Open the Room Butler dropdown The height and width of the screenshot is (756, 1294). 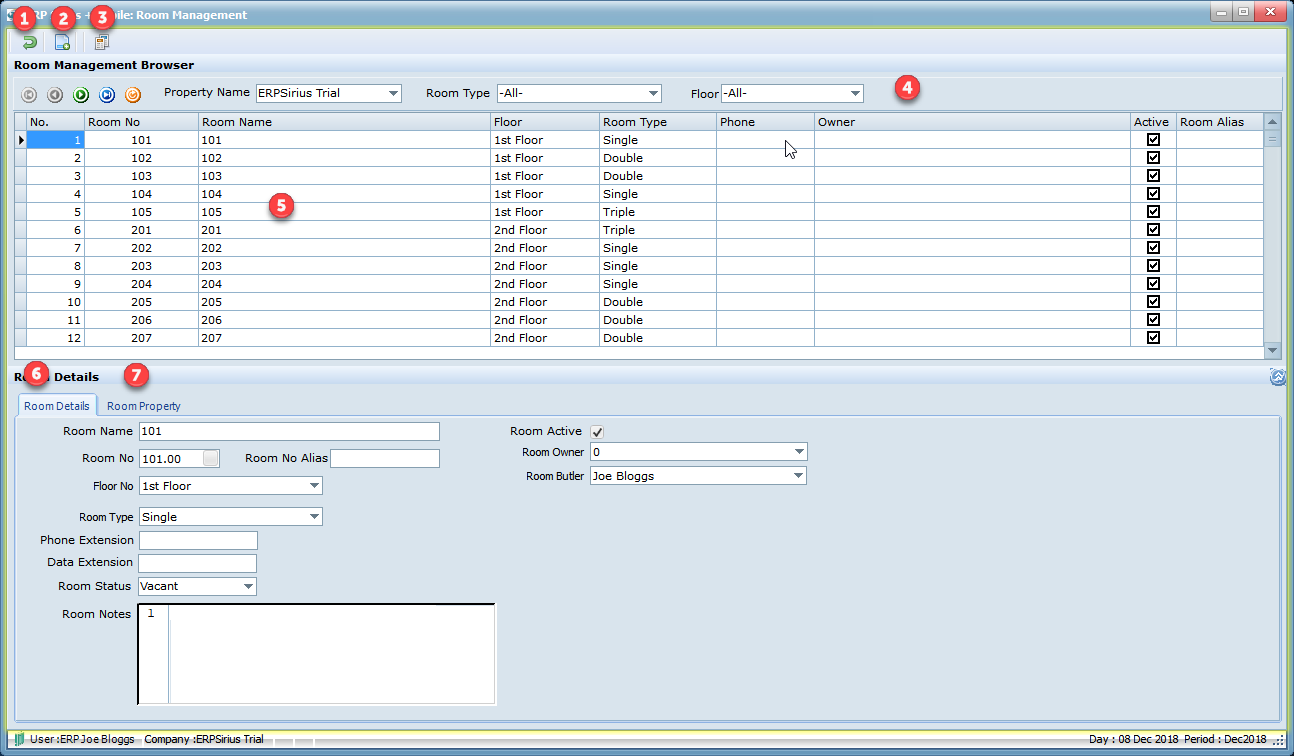(x=798, y=476)
